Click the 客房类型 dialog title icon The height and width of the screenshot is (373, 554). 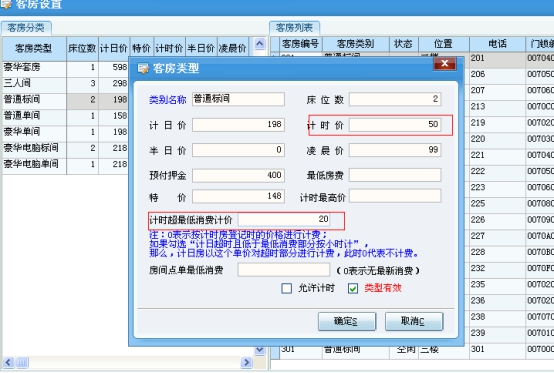point(143,68)
